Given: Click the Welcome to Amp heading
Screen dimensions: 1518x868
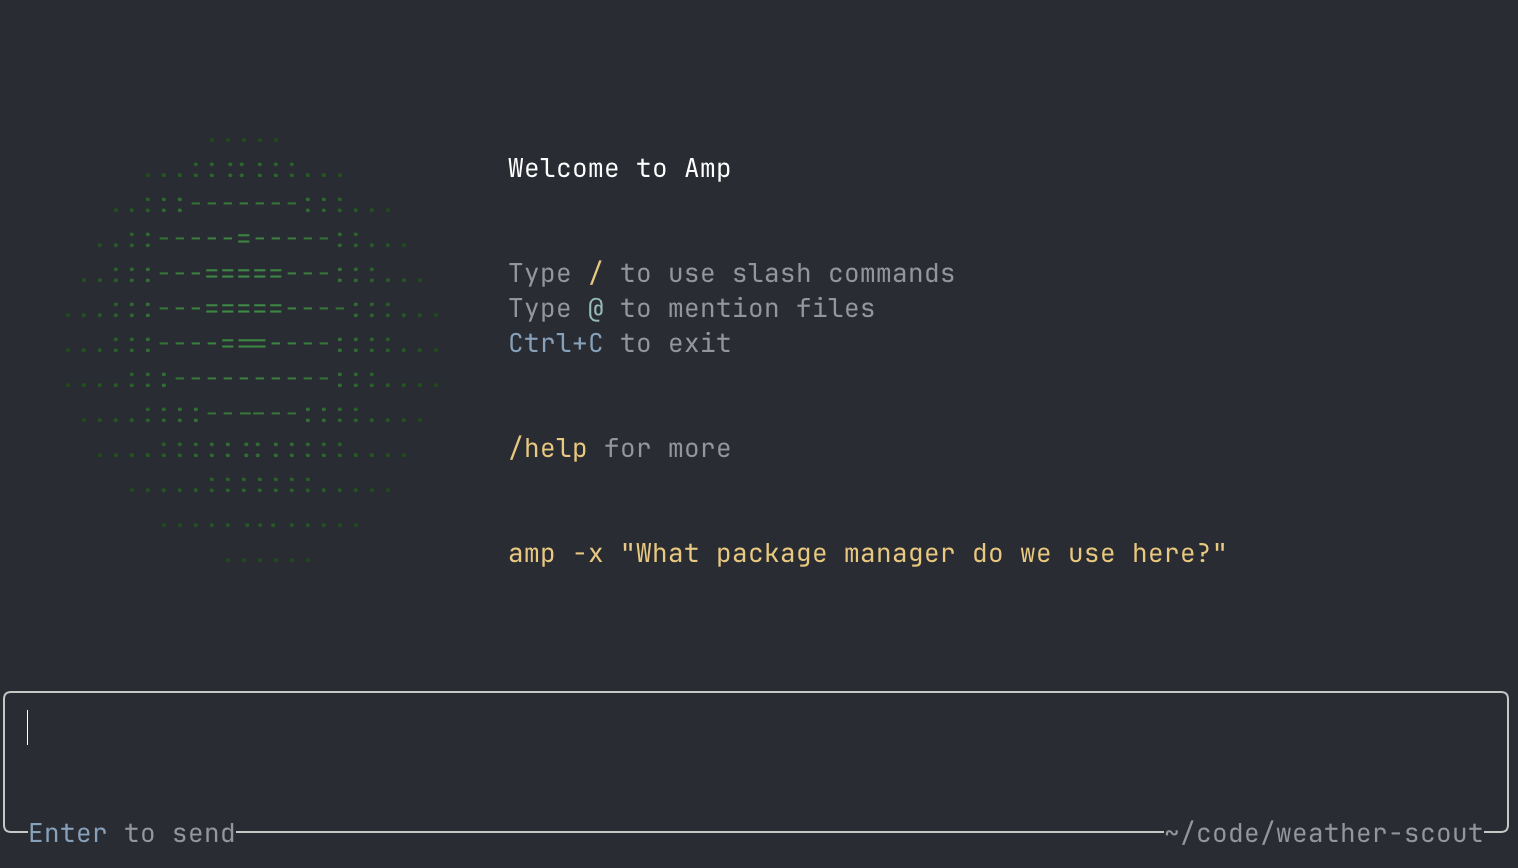Looking at the screenshot, I should coord(619,169).
